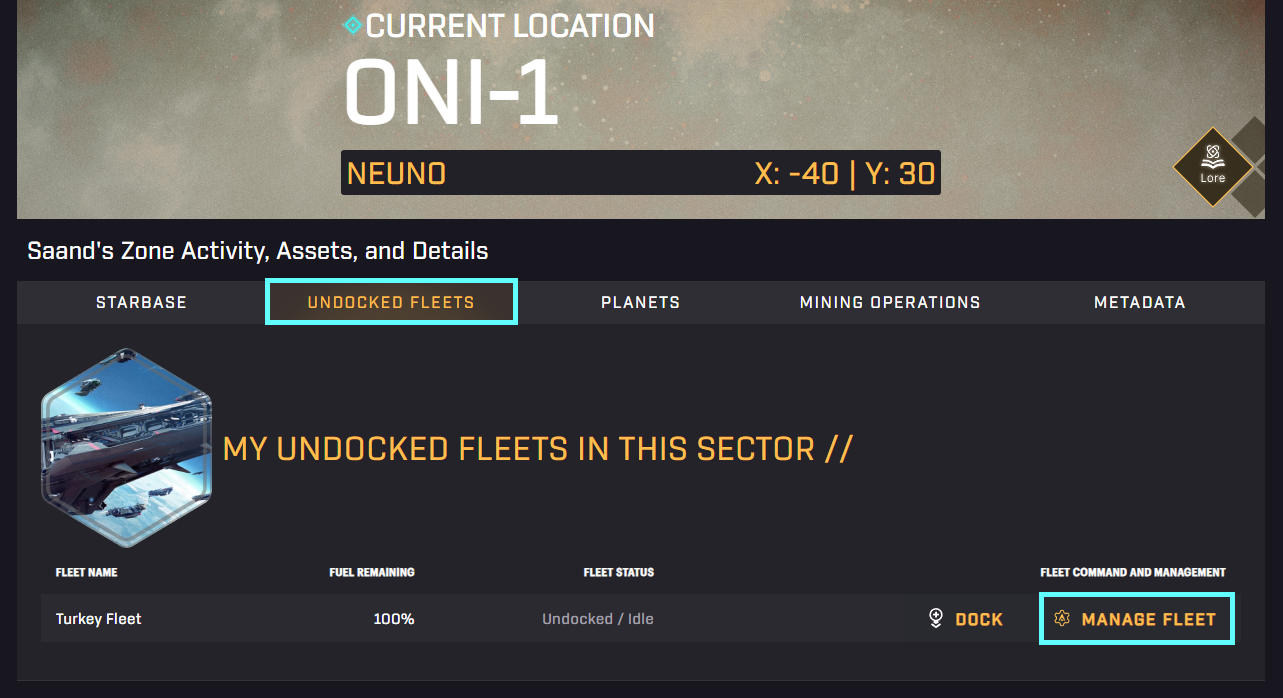1283x698 pixels.
Task: Go to the Mining Operations tab
Action: click(x=890, y=302)
